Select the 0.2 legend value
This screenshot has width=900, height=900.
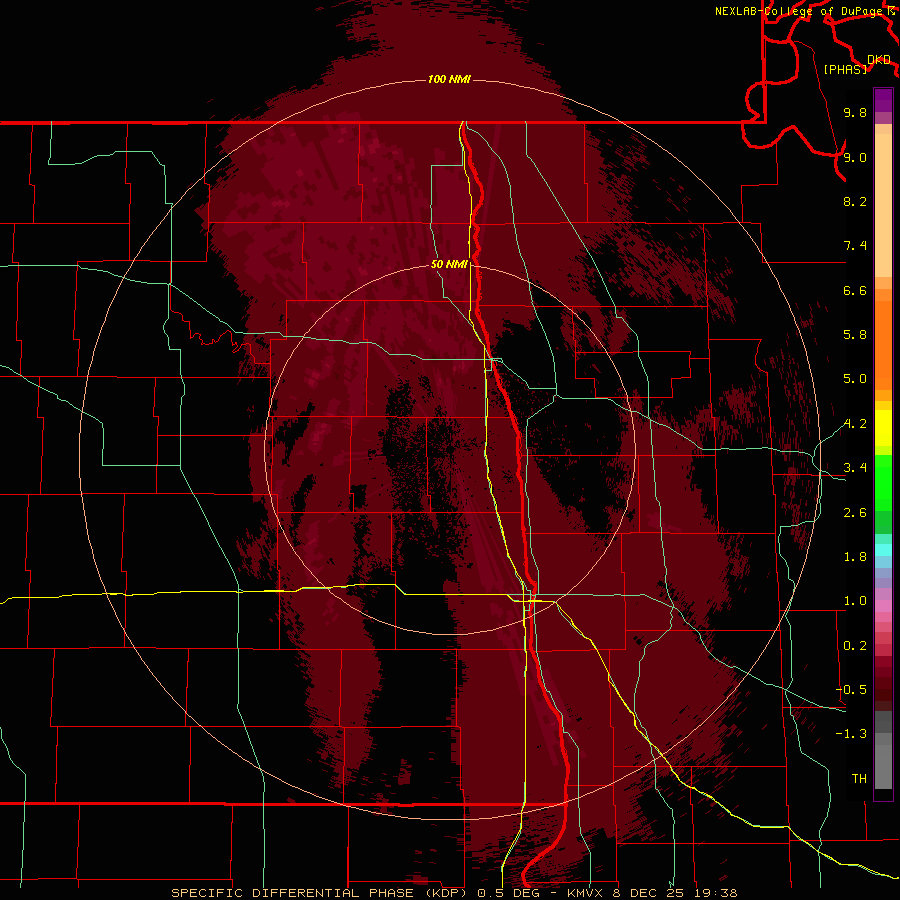(x=855, y=646)
